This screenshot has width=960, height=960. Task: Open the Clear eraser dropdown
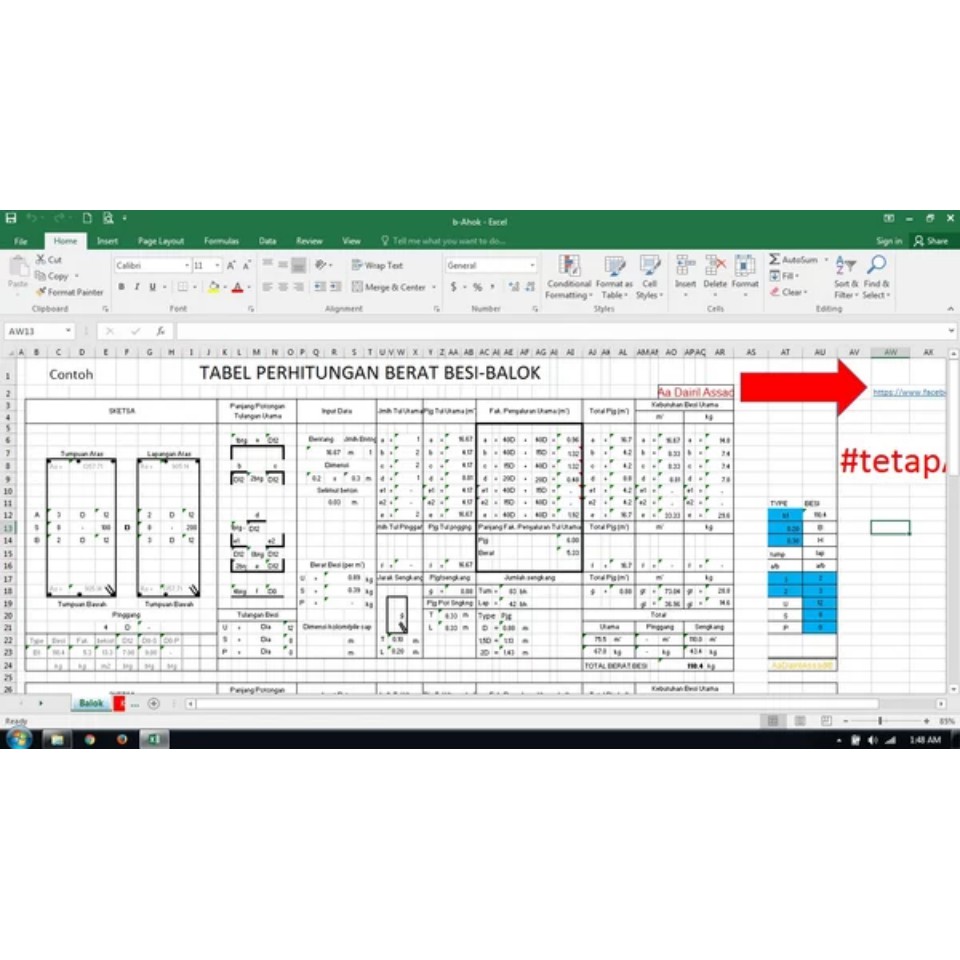789,292
